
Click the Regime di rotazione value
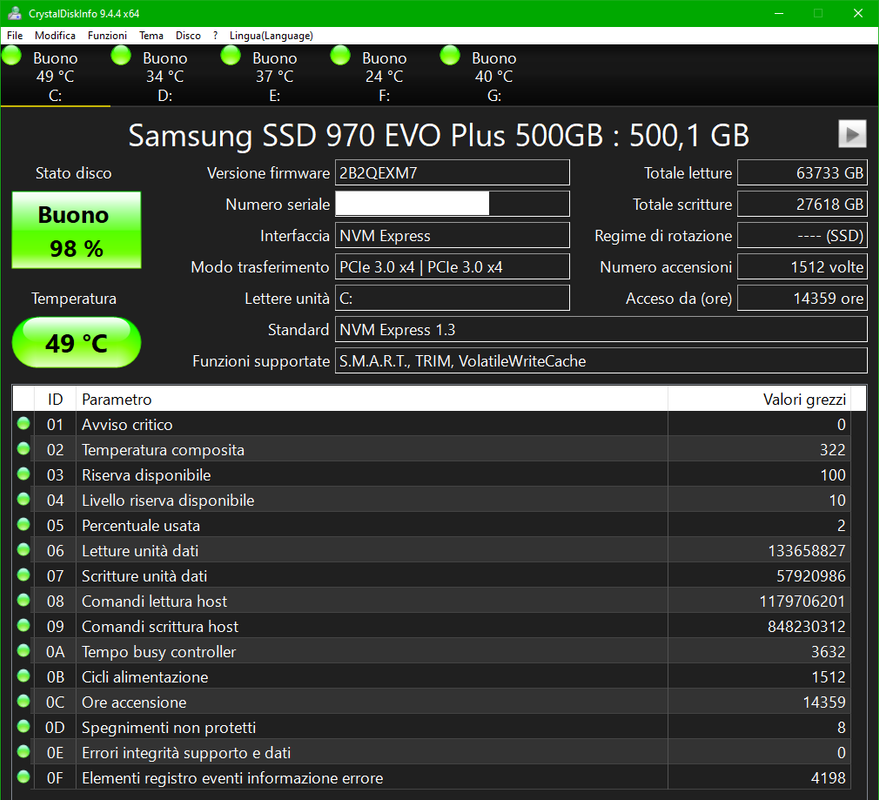pyautogui.click(x=802, y=235)
